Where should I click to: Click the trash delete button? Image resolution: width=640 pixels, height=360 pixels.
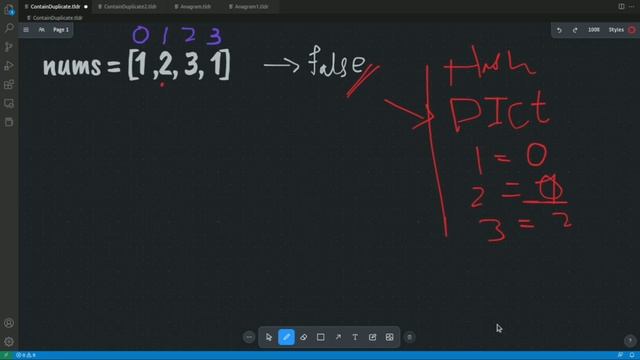click(x=409, y=337)
